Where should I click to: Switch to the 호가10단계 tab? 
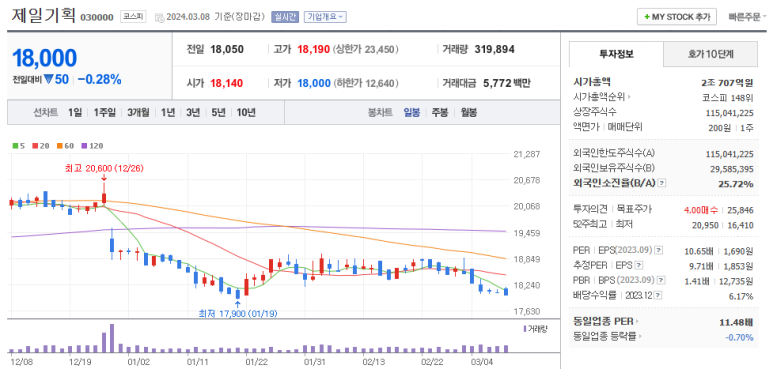click(x=710, y=54)
